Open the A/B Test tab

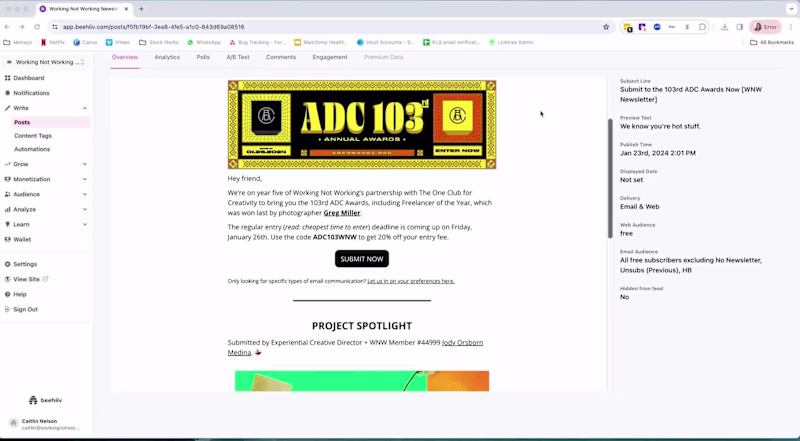(238, 57)
